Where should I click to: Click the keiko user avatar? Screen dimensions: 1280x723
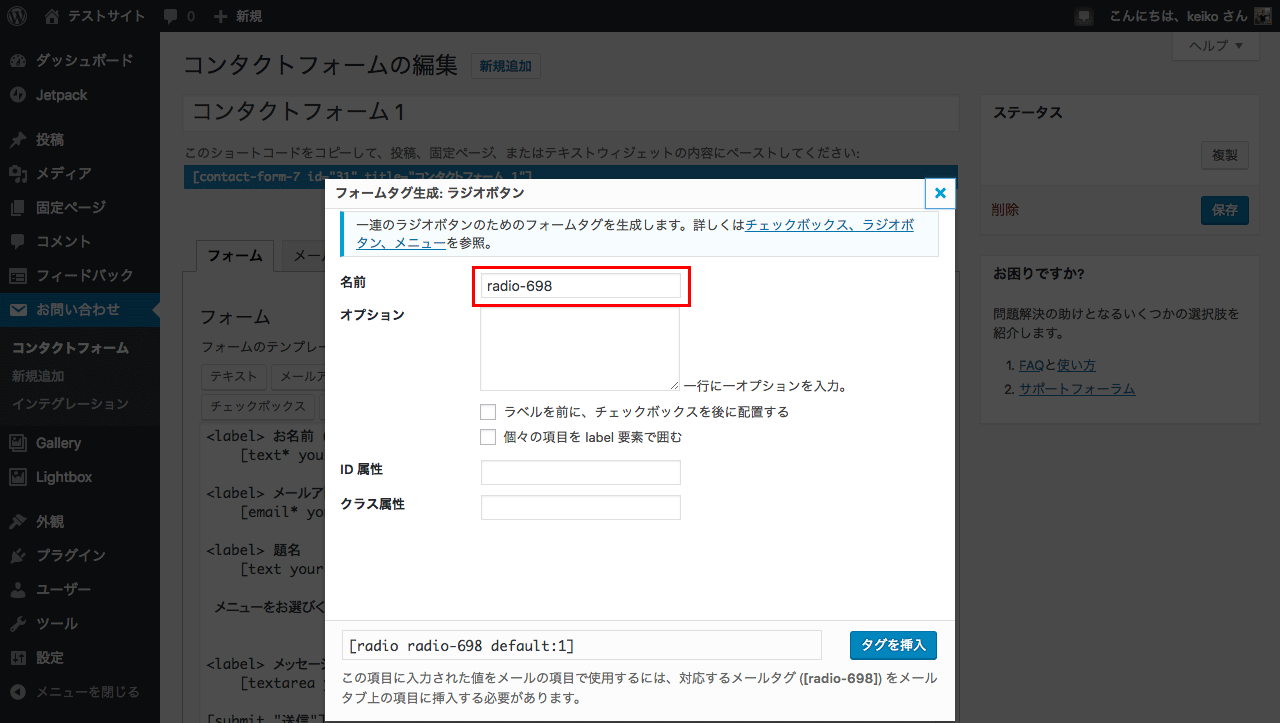click(x=1263, y=16)
